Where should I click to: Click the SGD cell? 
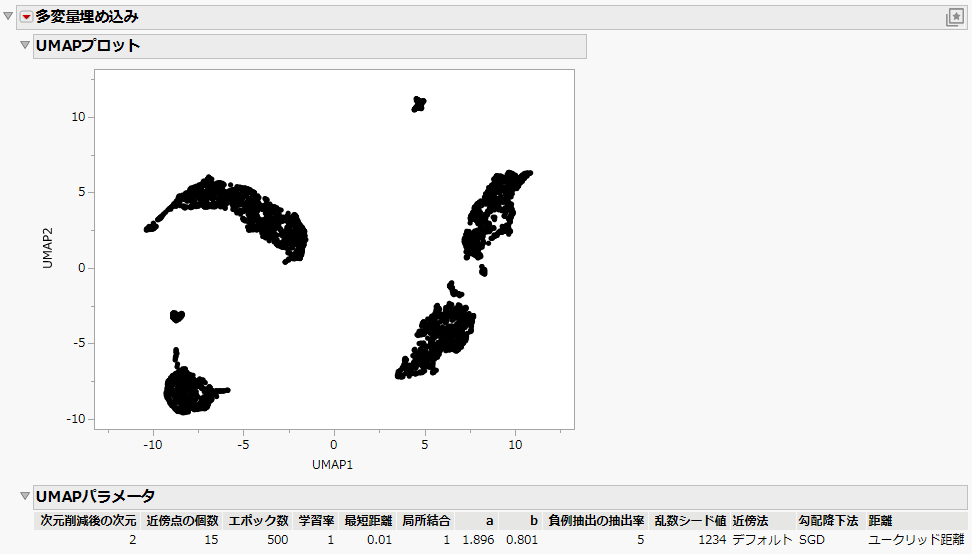pos(811,540)
